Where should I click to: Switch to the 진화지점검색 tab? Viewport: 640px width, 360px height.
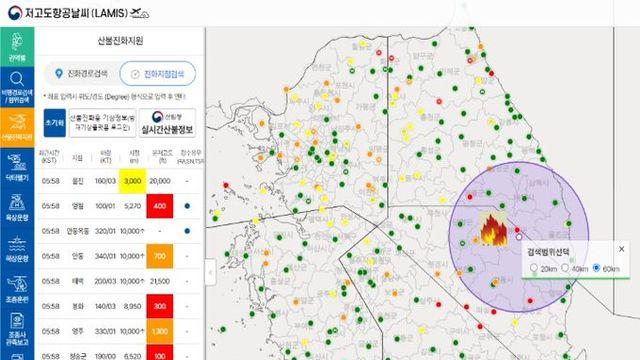158,74
